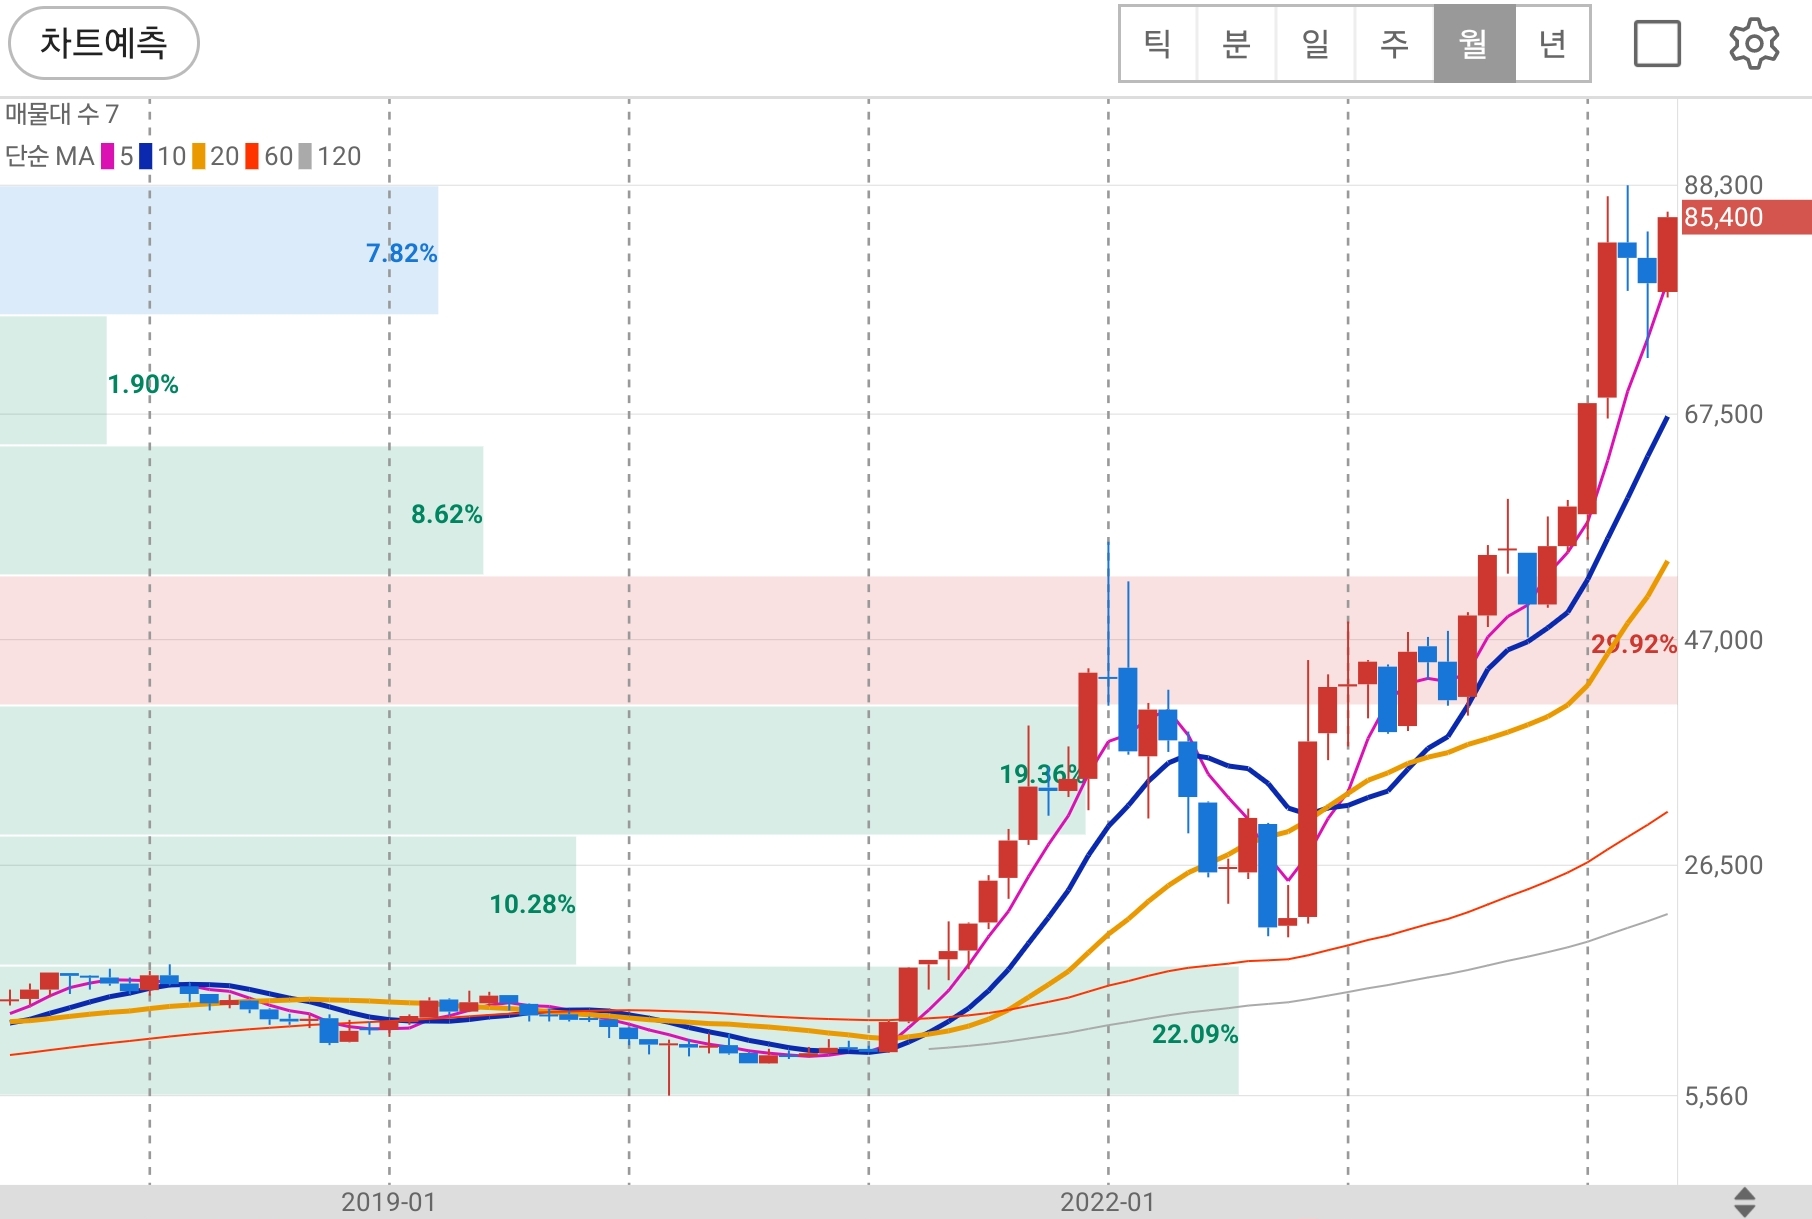This screenshot has width=1812, height=1219.
Task: Tap the 67,500 price axis label
Action: [1723, 414]
